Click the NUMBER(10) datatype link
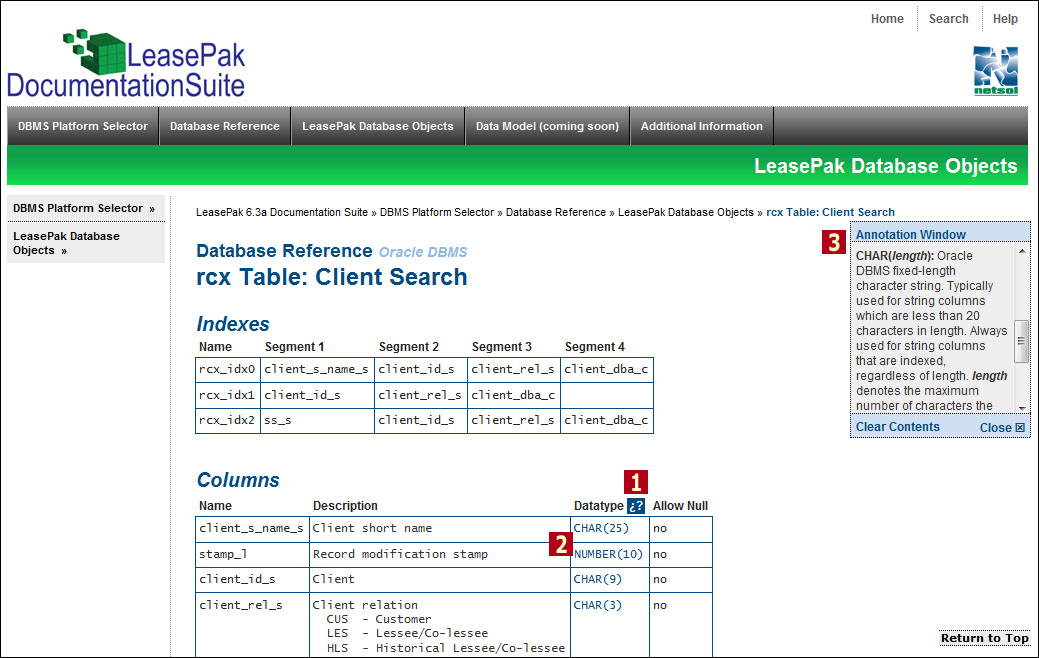 point(608,554)
